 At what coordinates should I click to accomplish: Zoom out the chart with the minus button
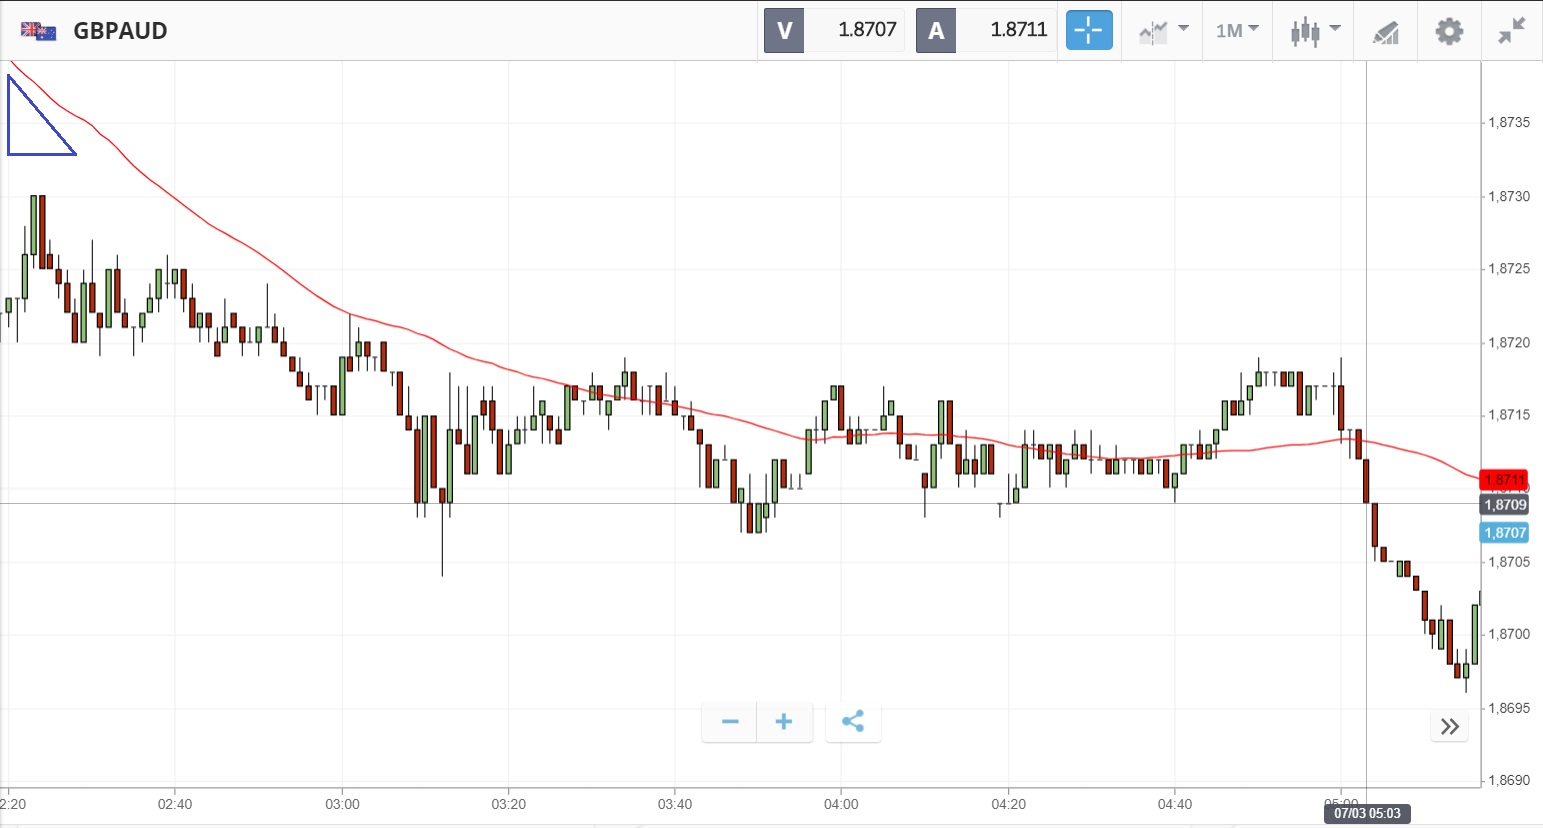click(730, 722)
